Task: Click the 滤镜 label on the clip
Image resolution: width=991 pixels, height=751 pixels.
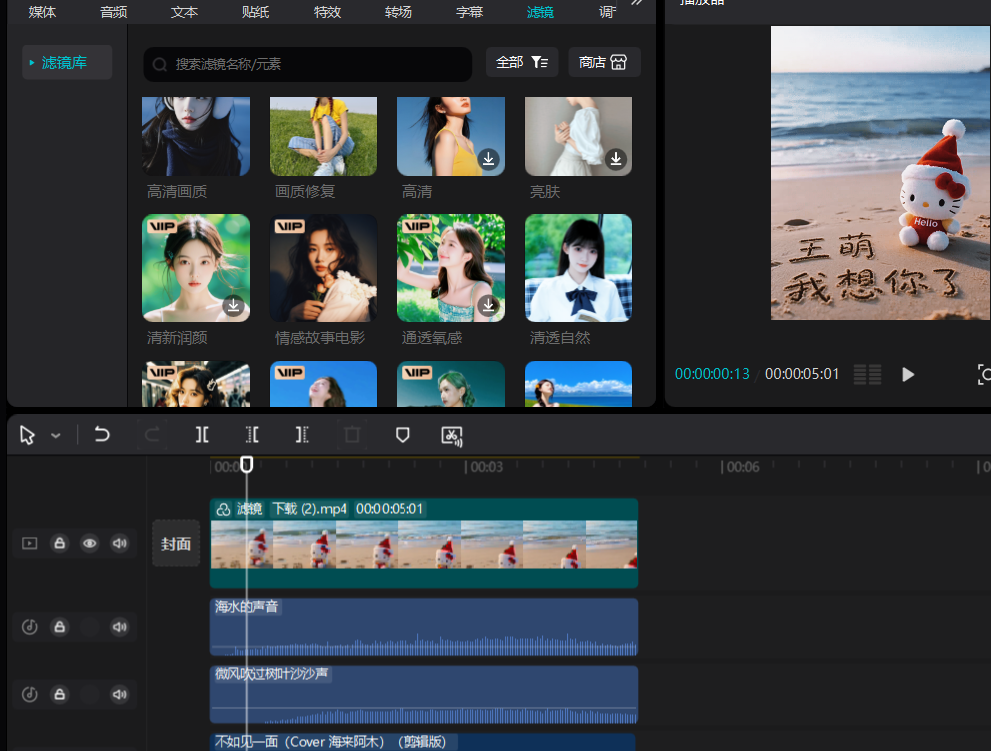Action: coord(249,509)
